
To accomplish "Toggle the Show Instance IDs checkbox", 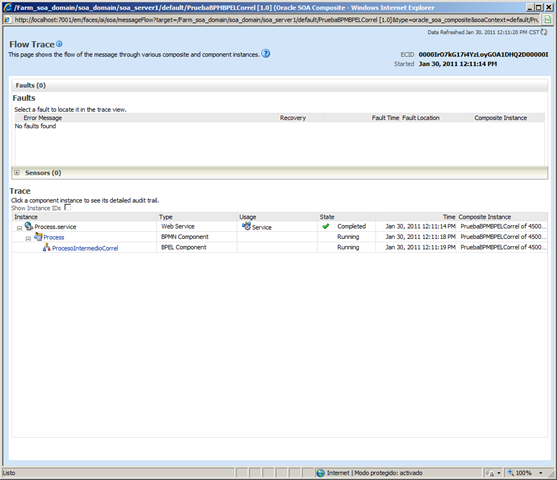I will [x=67, y=207].
